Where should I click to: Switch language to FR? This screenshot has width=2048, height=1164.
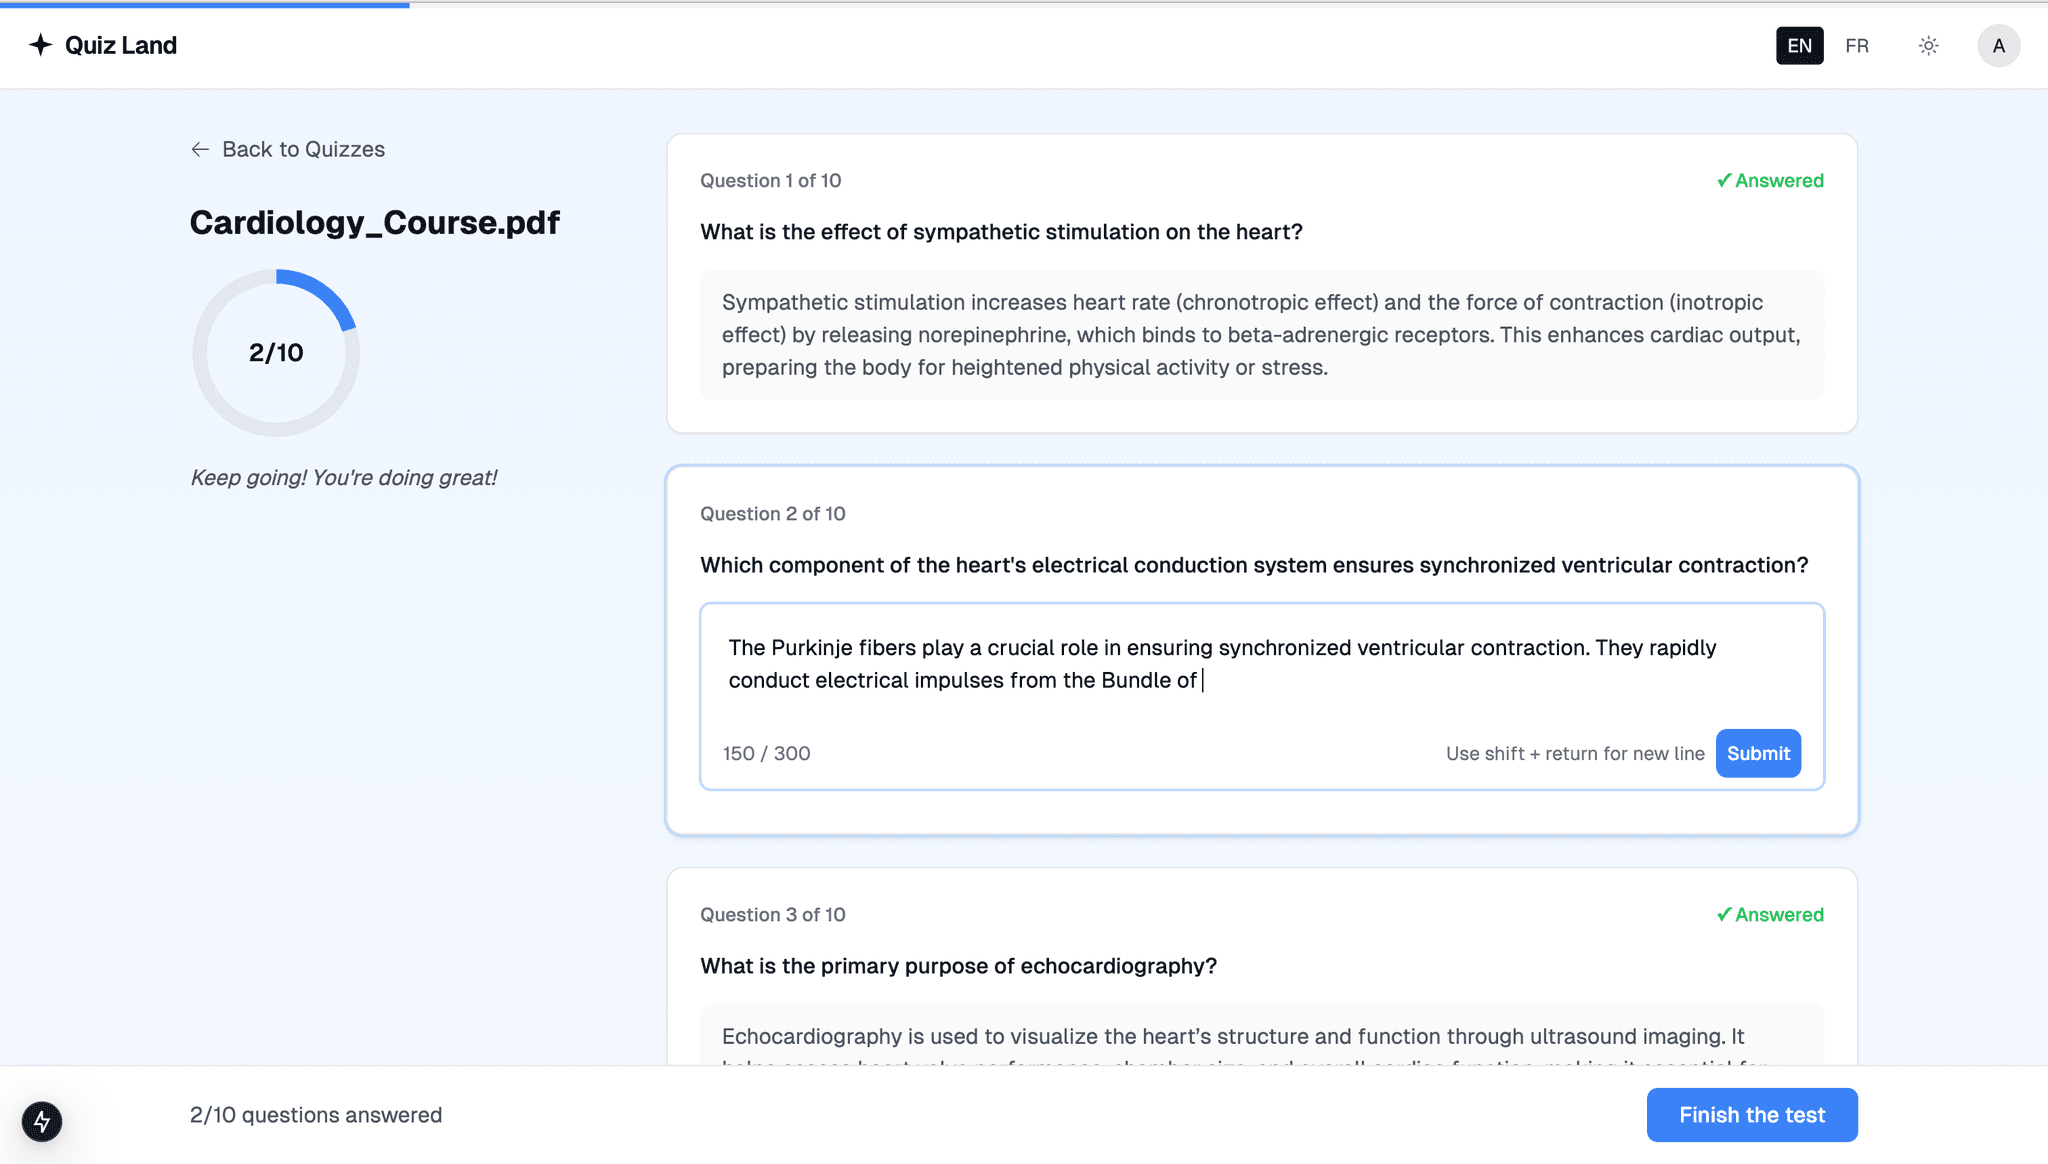click(1857, 46)
